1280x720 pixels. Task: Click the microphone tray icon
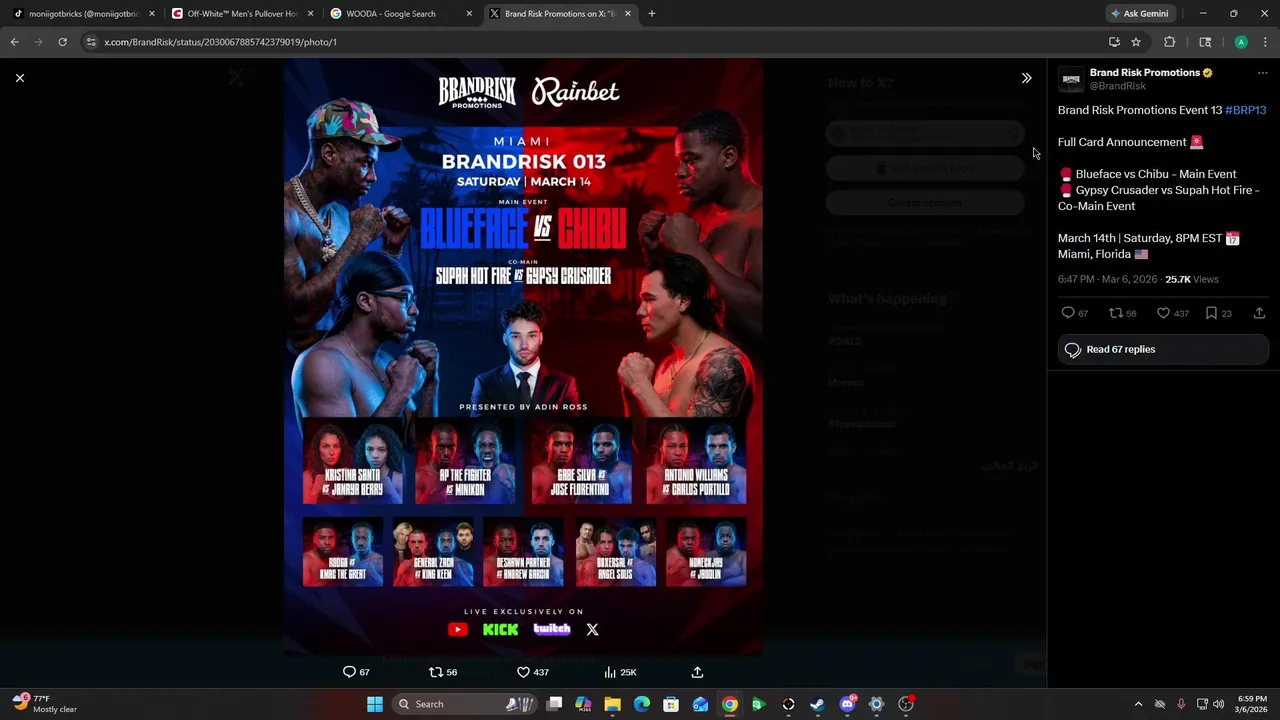pos(1181,704)
